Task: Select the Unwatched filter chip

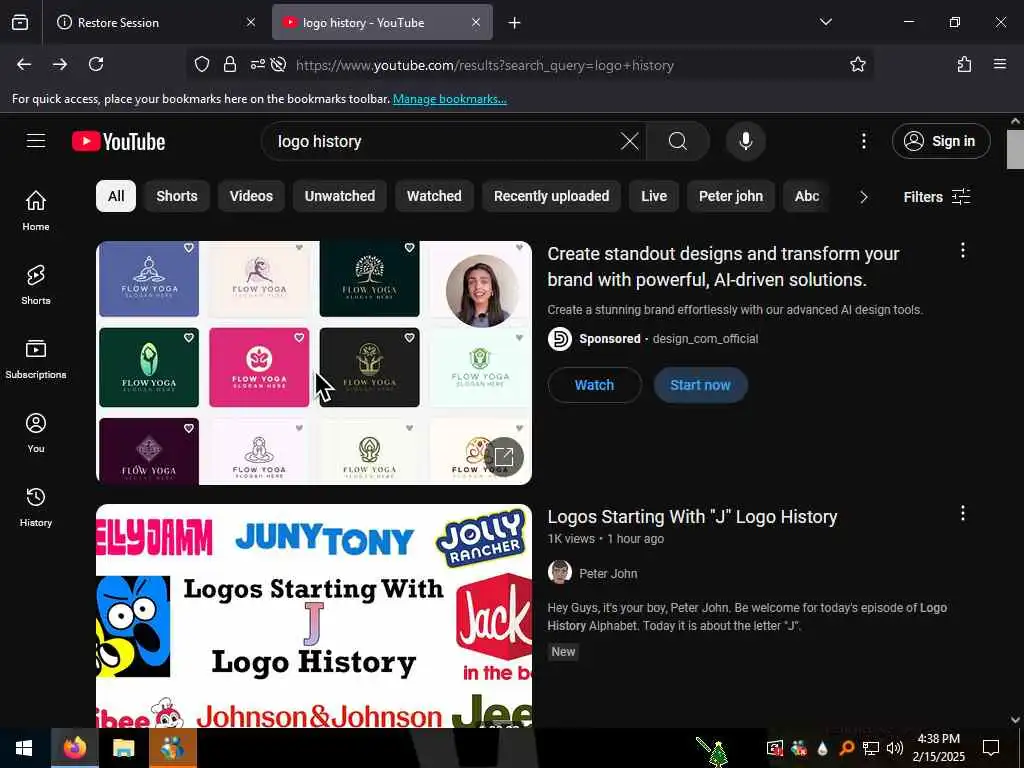Action: click(340, 196)
